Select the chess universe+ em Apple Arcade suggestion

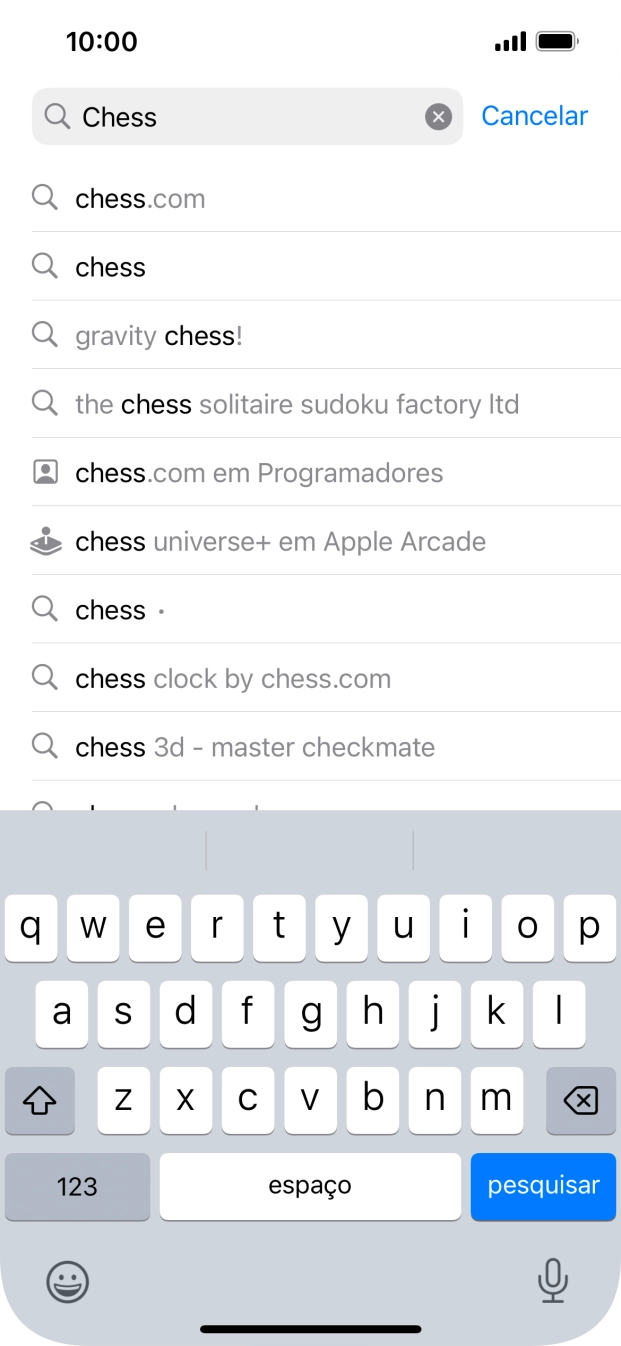click(x=280, y=541)
